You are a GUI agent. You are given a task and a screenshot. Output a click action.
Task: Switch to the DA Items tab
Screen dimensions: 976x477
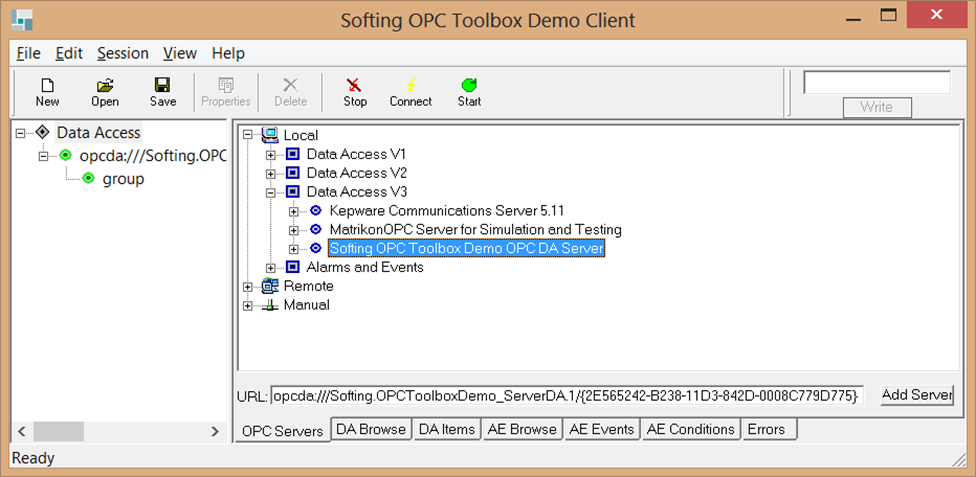tap(448, 429)
